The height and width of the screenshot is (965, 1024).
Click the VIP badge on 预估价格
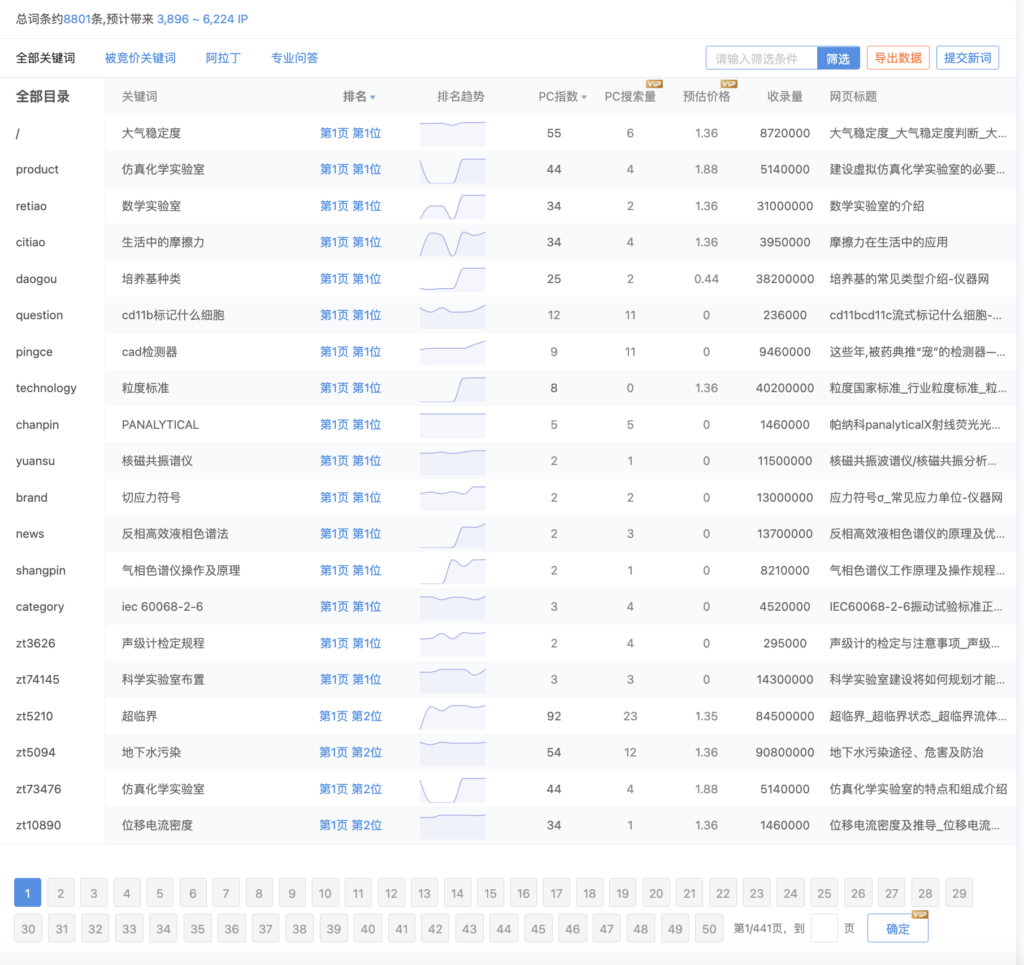729,84
